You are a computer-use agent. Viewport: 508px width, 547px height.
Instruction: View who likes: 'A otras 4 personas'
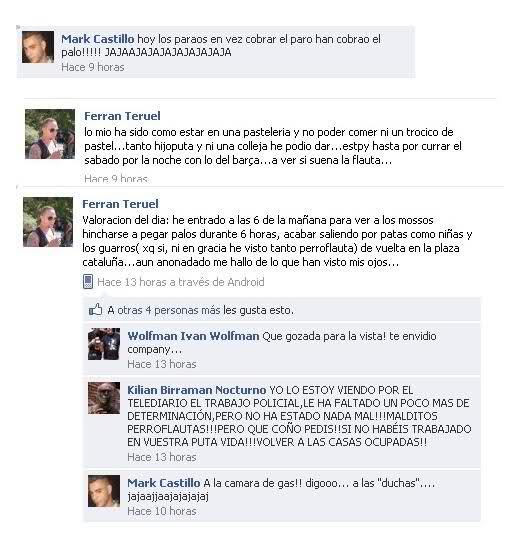pos(201,310)
